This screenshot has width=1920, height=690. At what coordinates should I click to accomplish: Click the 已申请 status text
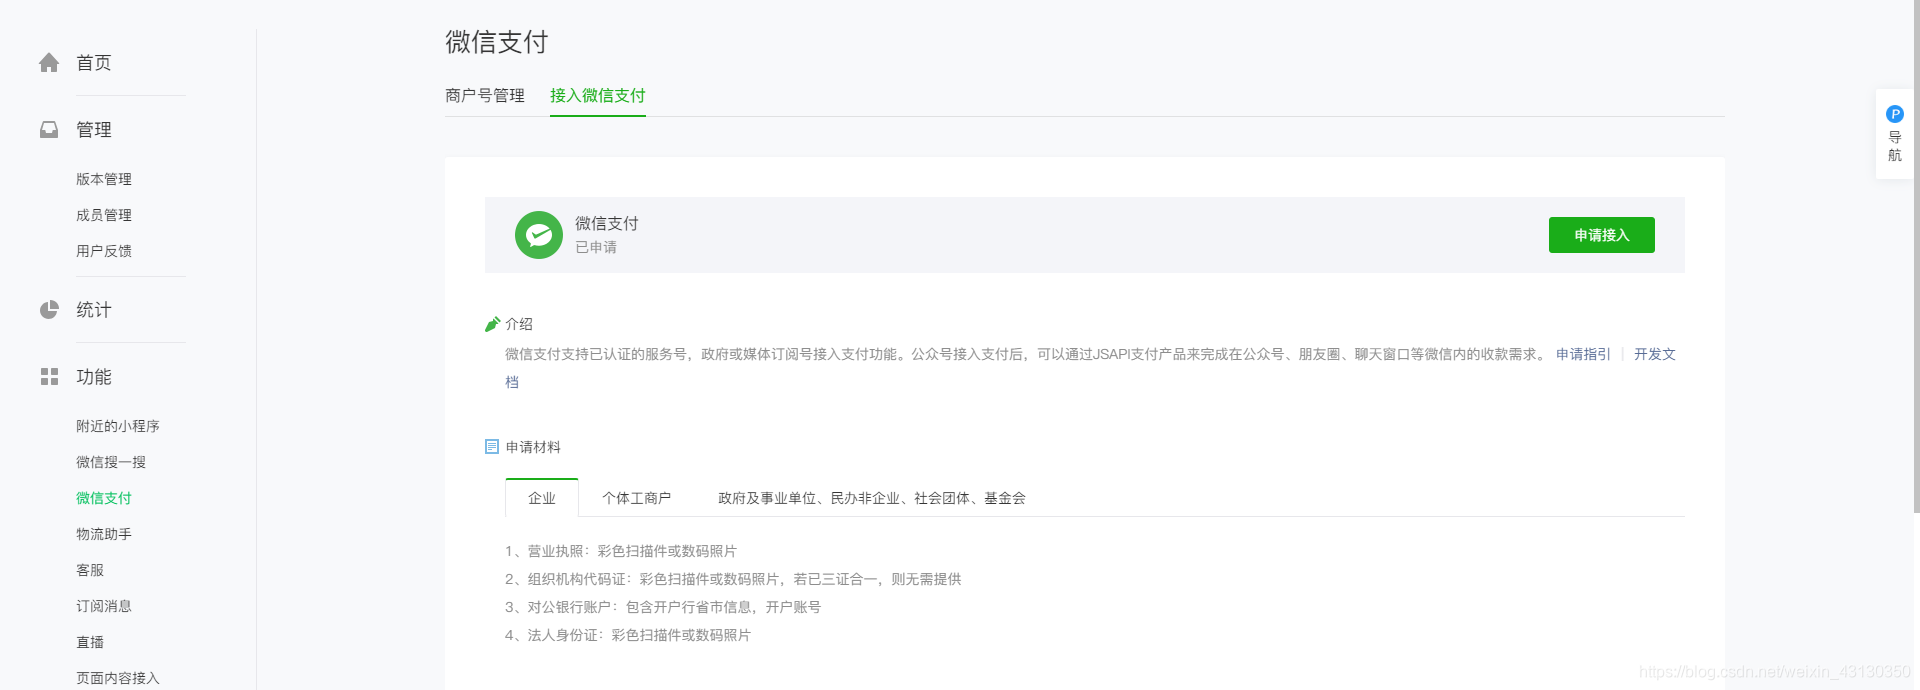pyautogui.click(x=596, y=247)
